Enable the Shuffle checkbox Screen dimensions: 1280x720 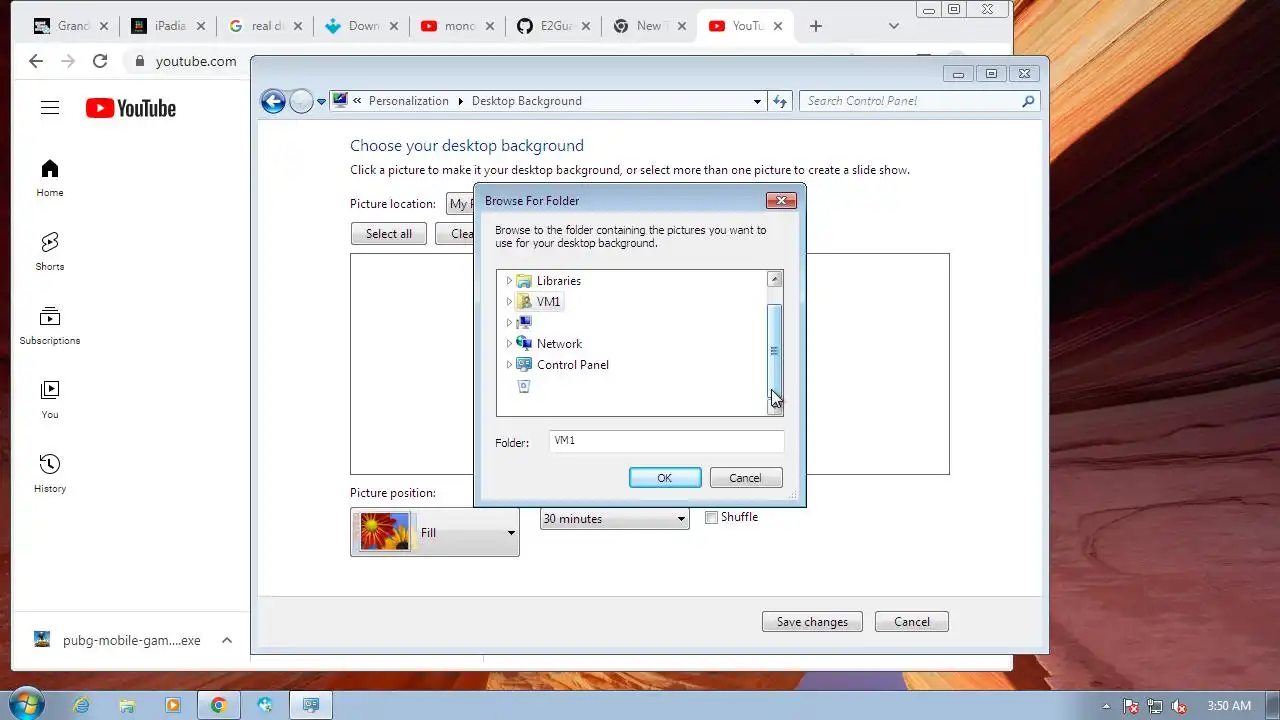coord(712,517)
